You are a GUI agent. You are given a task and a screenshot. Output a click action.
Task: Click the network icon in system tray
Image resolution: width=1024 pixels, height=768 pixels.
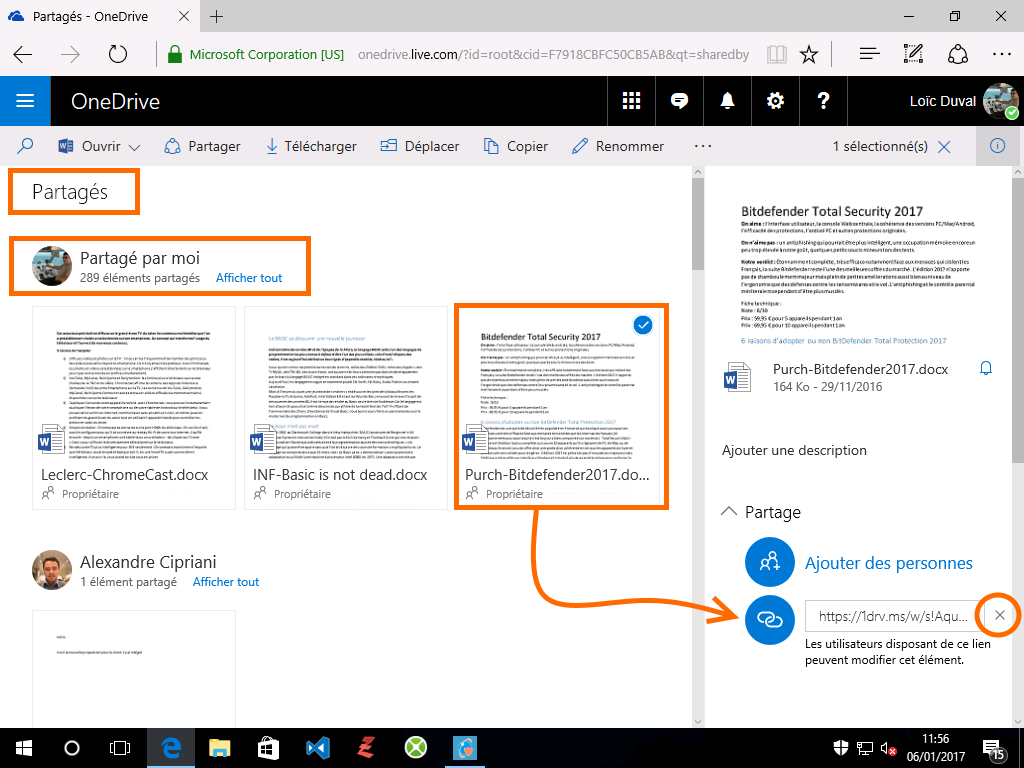[865, 749]
